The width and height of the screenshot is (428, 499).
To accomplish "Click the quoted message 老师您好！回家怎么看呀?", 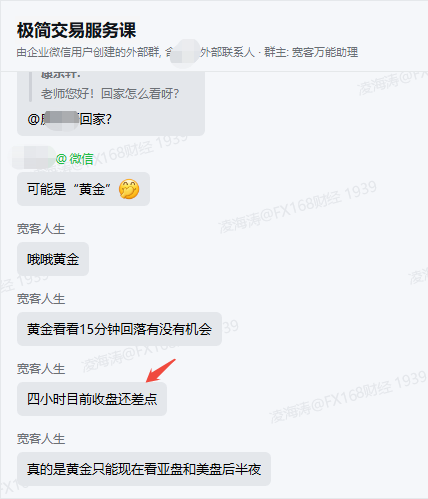I will [110, 94].
